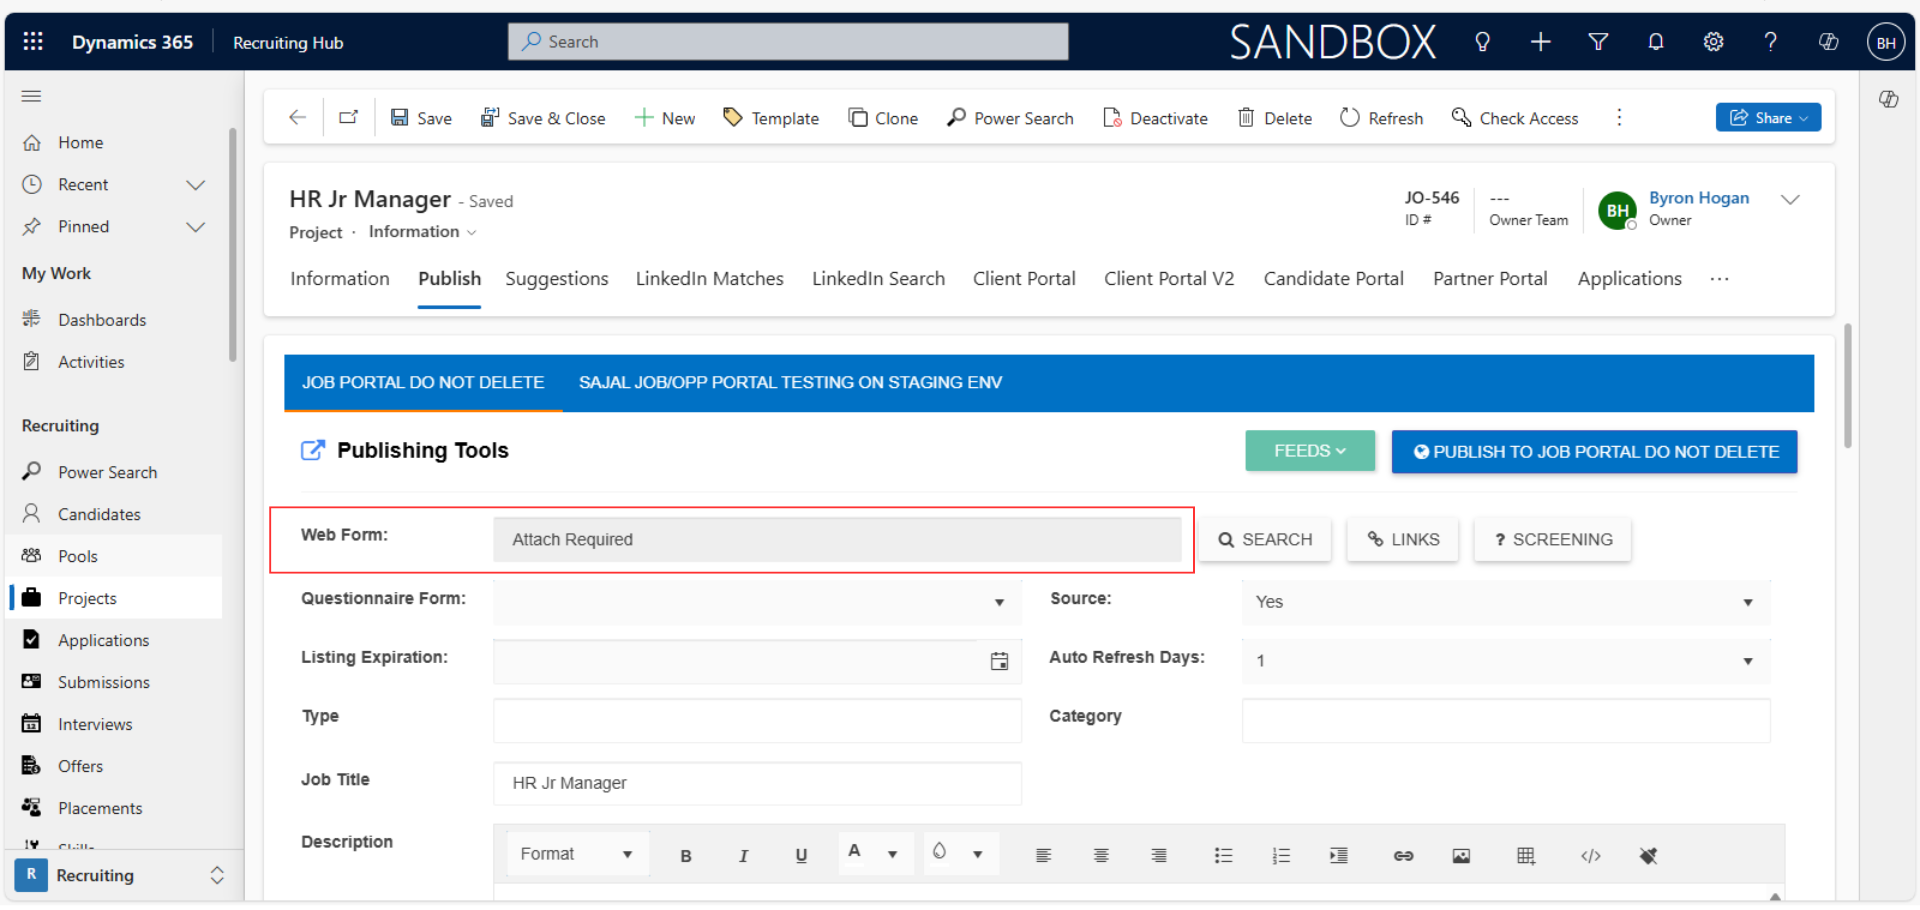Click the underline formatting icon
Screen dimensions: 1920x910
[x=801, y=856]
